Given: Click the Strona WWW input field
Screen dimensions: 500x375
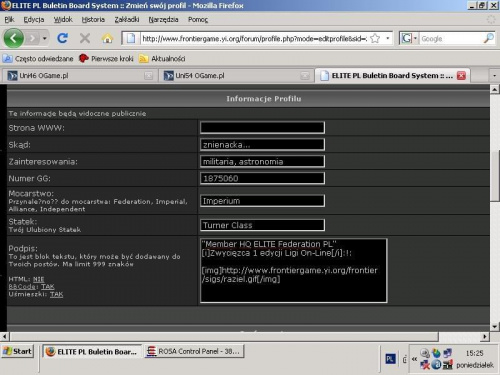Looking at the screenshot, I should (262, 127).
